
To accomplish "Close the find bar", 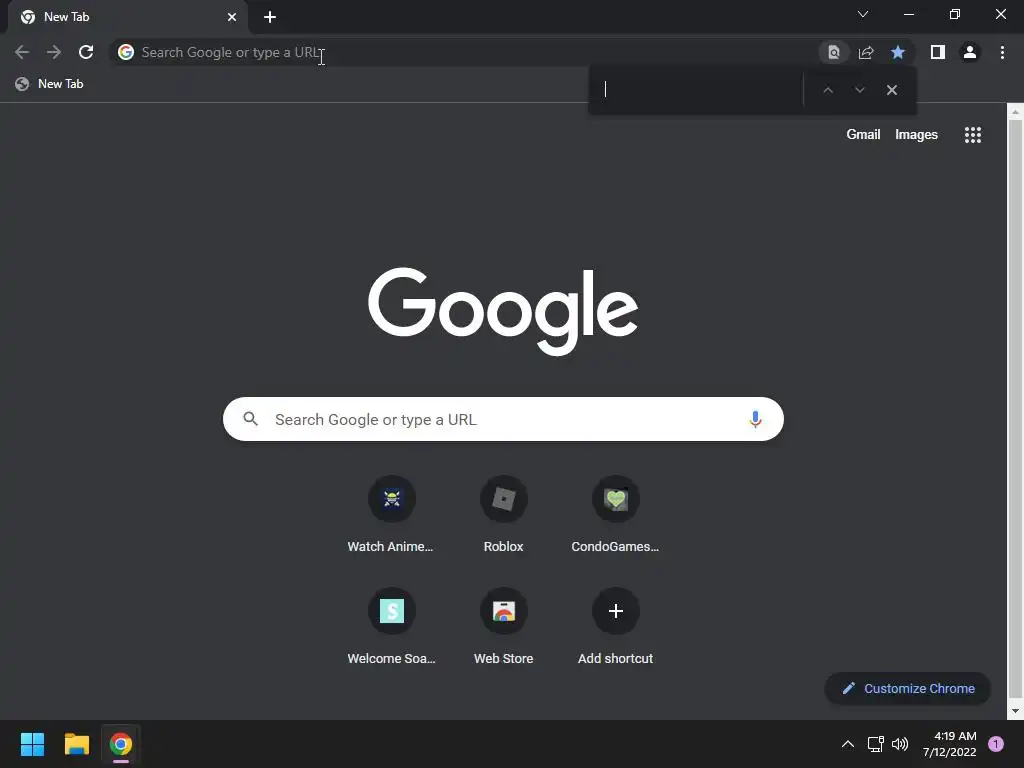I will coord(892,90).
